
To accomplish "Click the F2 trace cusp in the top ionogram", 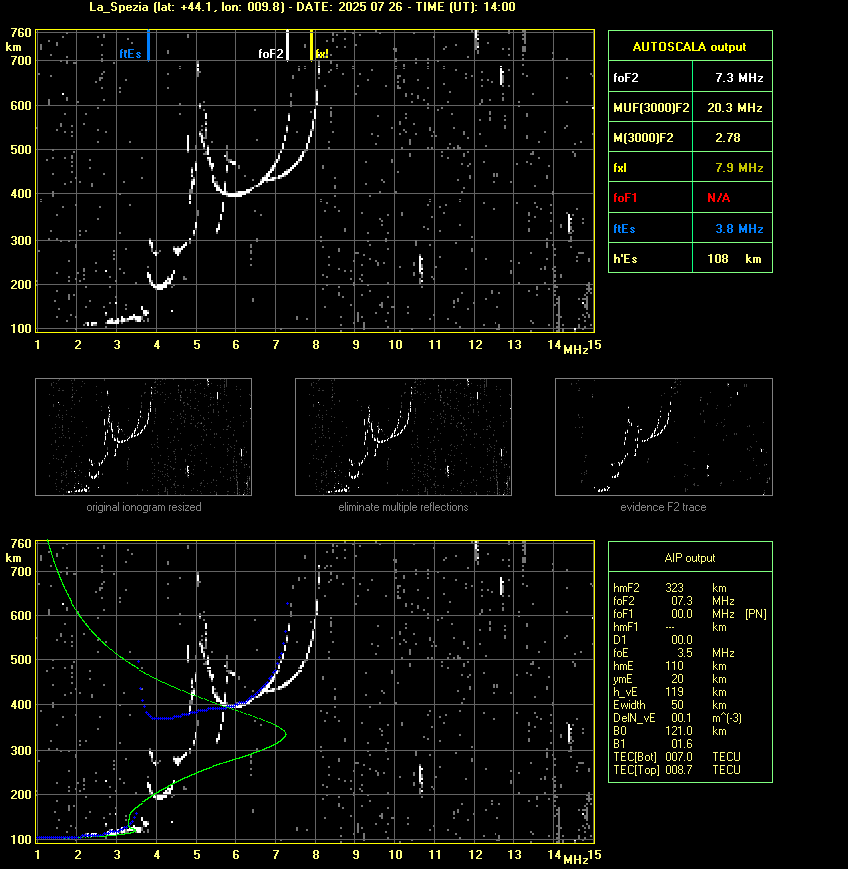I will click(x=235, y=194).
